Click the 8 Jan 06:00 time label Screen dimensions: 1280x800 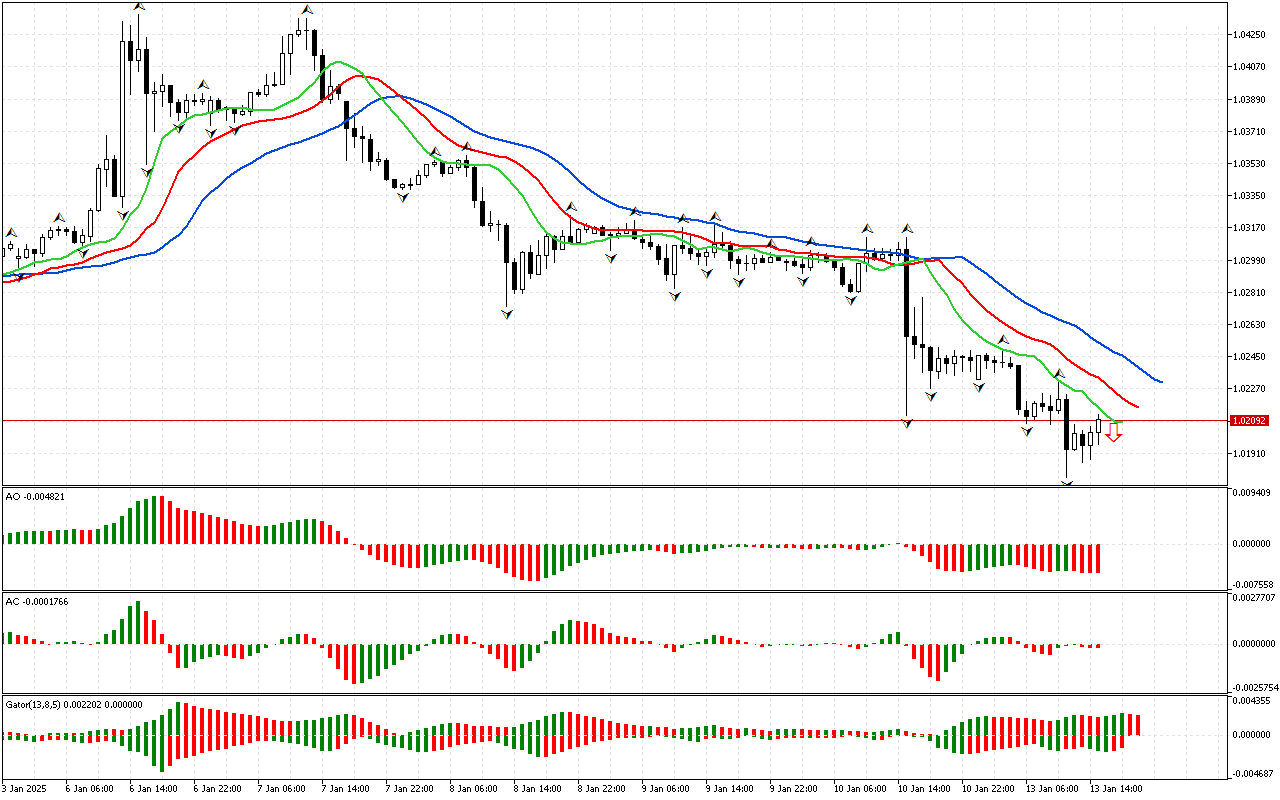[474, 788]
